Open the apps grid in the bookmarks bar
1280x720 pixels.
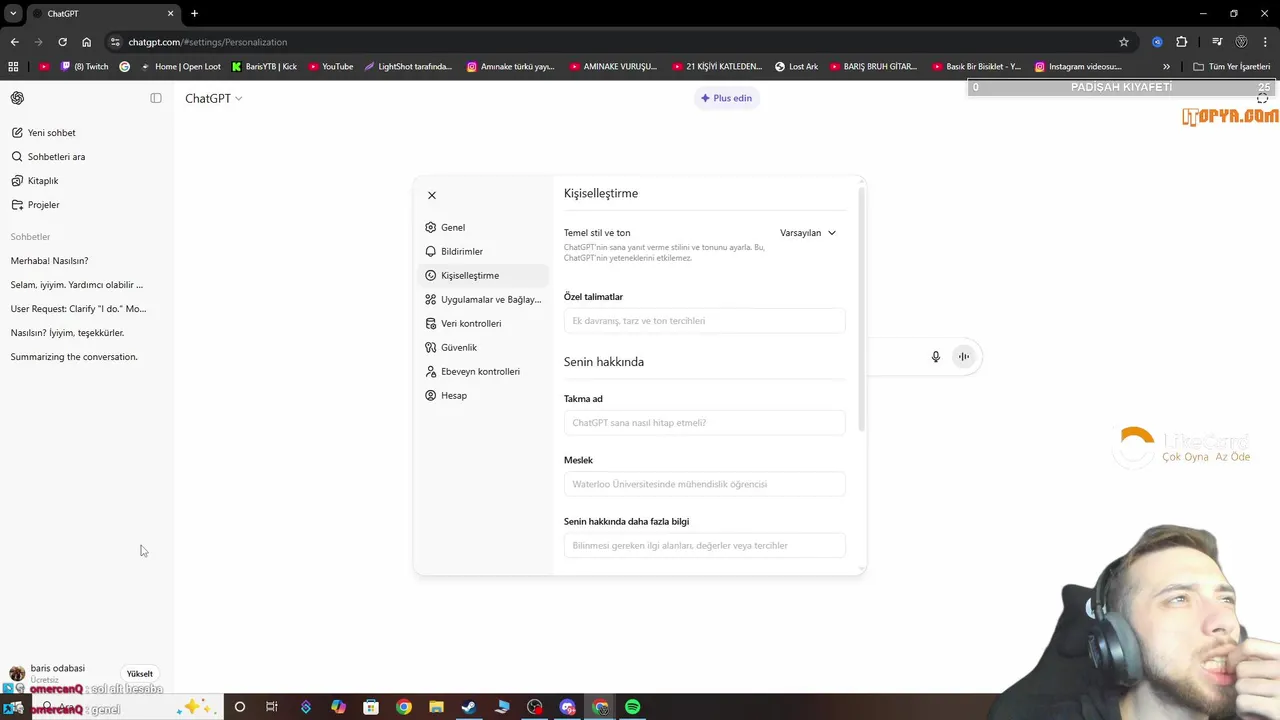(13, 67)
